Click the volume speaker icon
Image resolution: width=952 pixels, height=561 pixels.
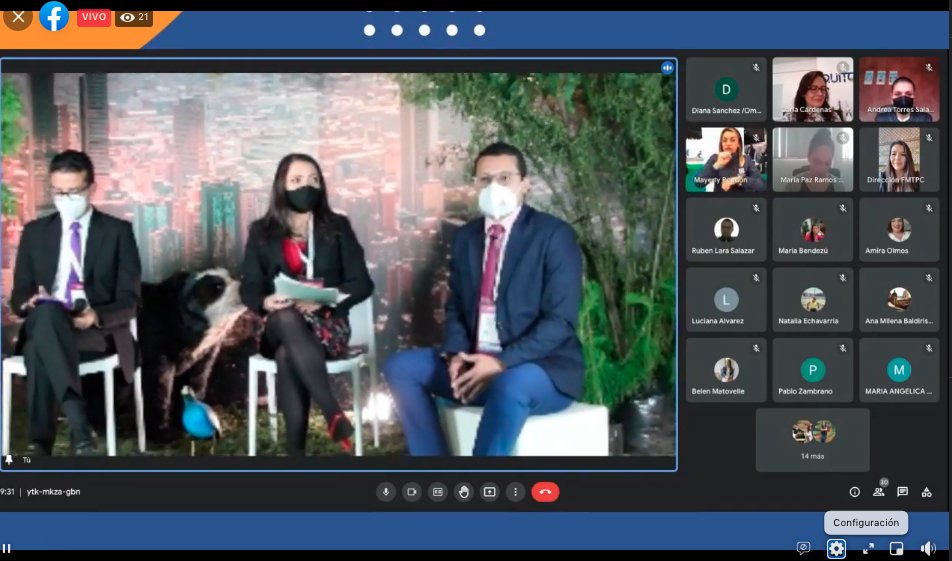[928, 548]
